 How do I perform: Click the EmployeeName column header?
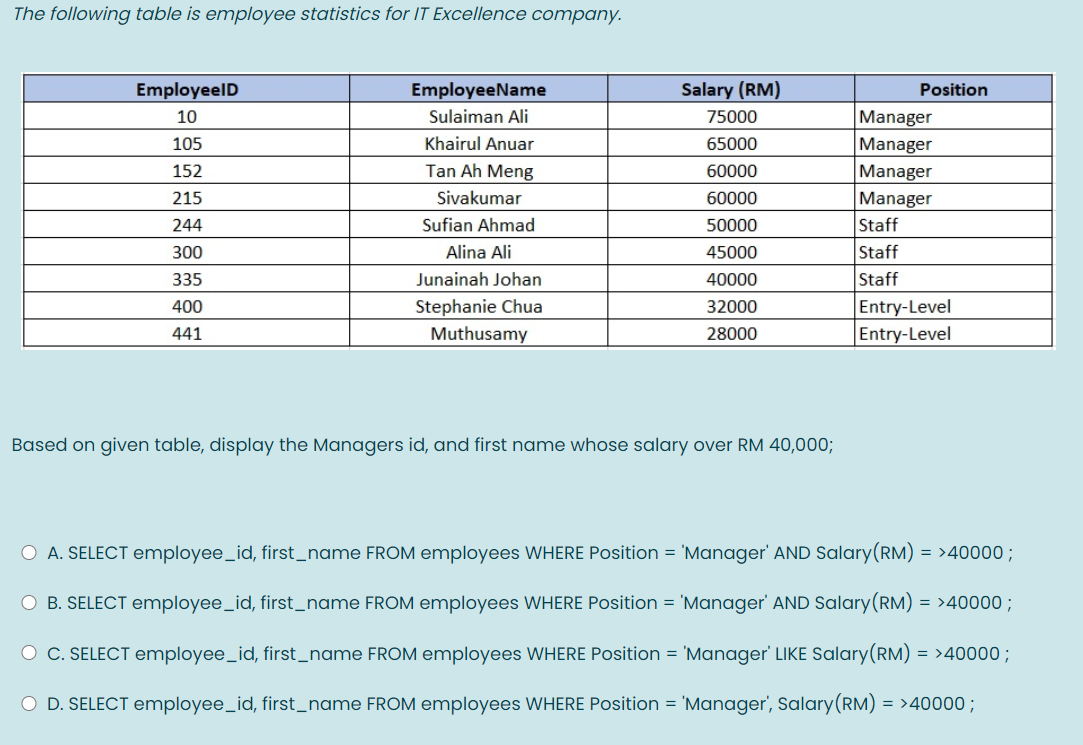click(479, 89)
